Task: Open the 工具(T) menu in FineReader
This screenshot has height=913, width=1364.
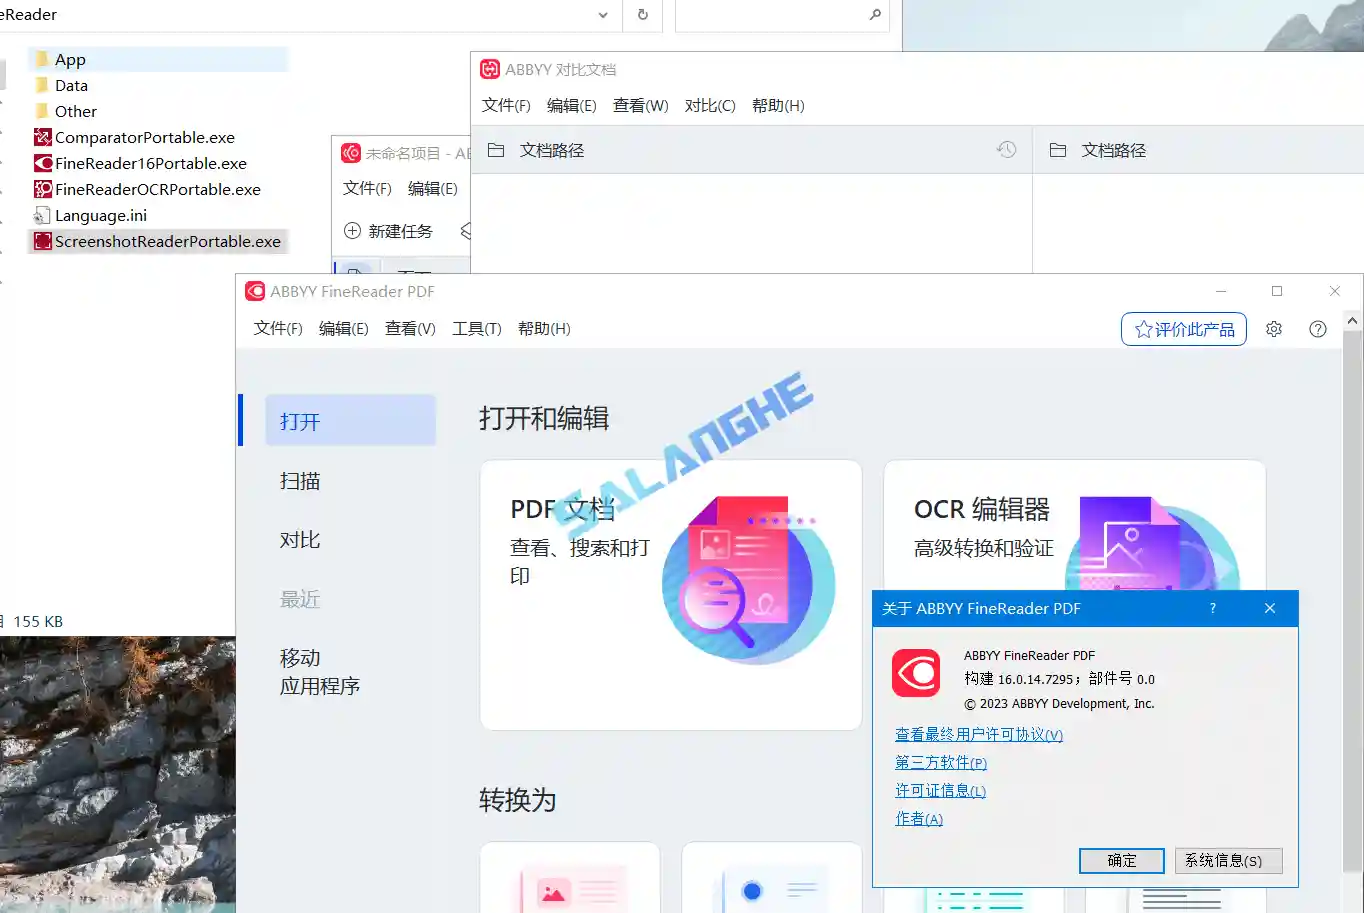Action: click(477, 328)
